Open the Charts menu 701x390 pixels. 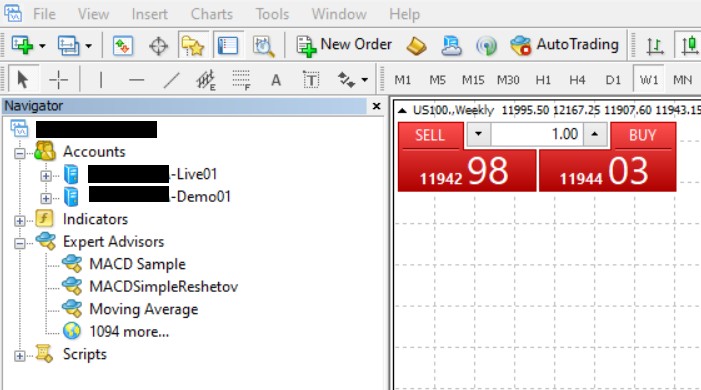tap(211, 14)
